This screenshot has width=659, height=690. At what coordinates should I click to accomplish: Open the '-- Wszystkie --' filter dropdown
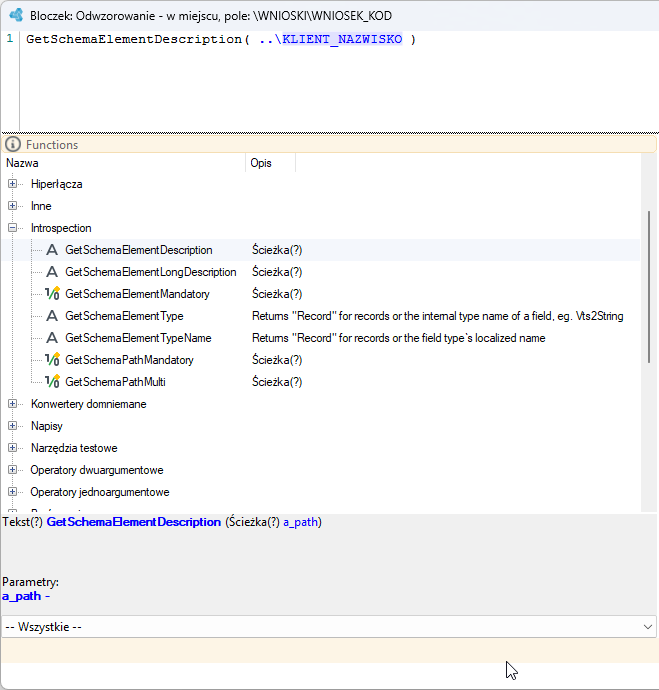click(329, 627)
